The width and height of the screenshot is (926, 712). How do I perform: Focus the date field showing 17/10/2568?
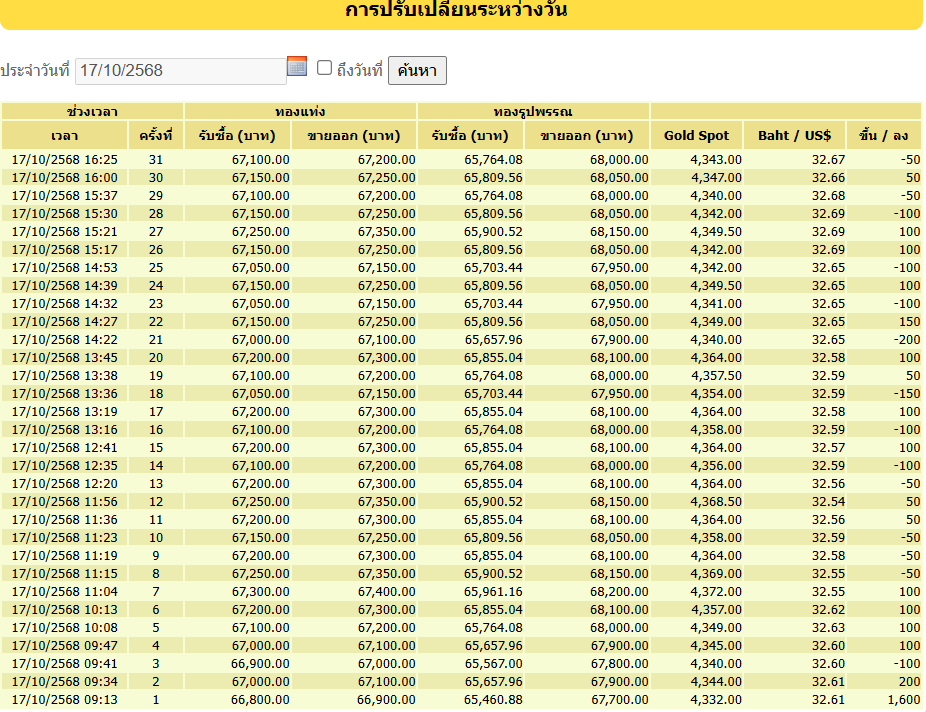click(181, 71)
